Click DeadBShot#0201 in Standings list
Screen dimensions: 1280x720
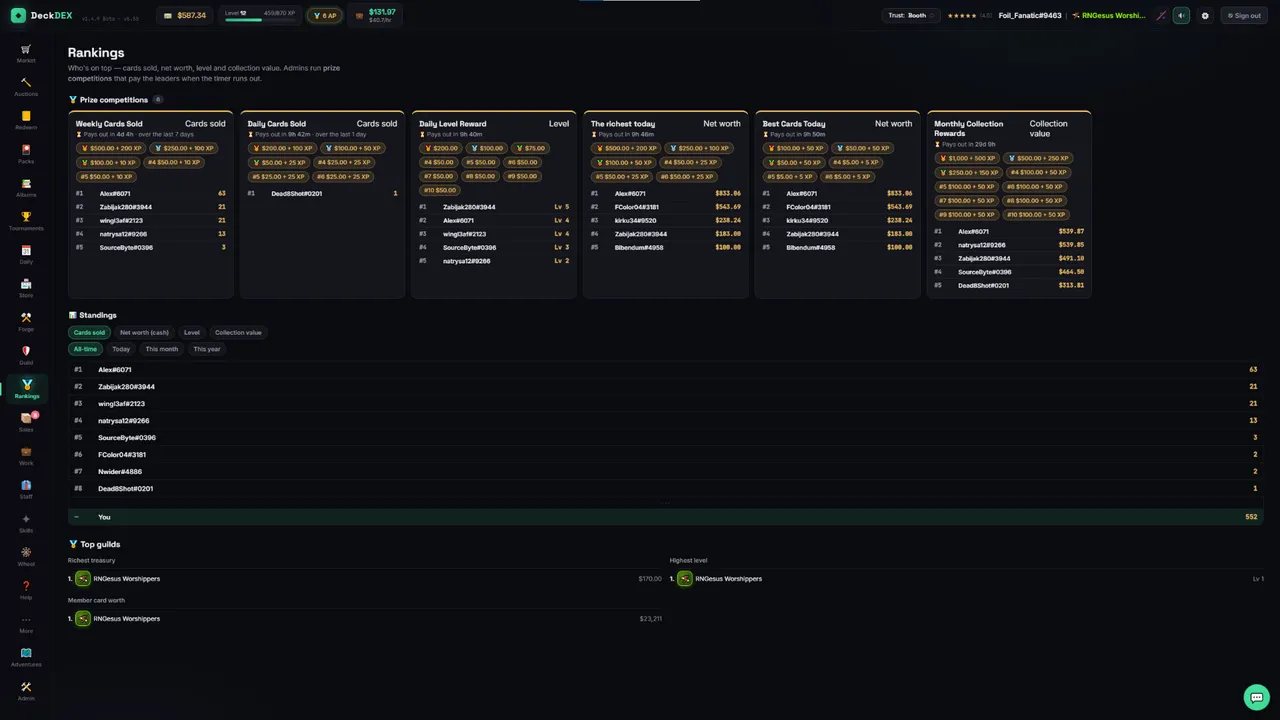(x=125, y=489)
